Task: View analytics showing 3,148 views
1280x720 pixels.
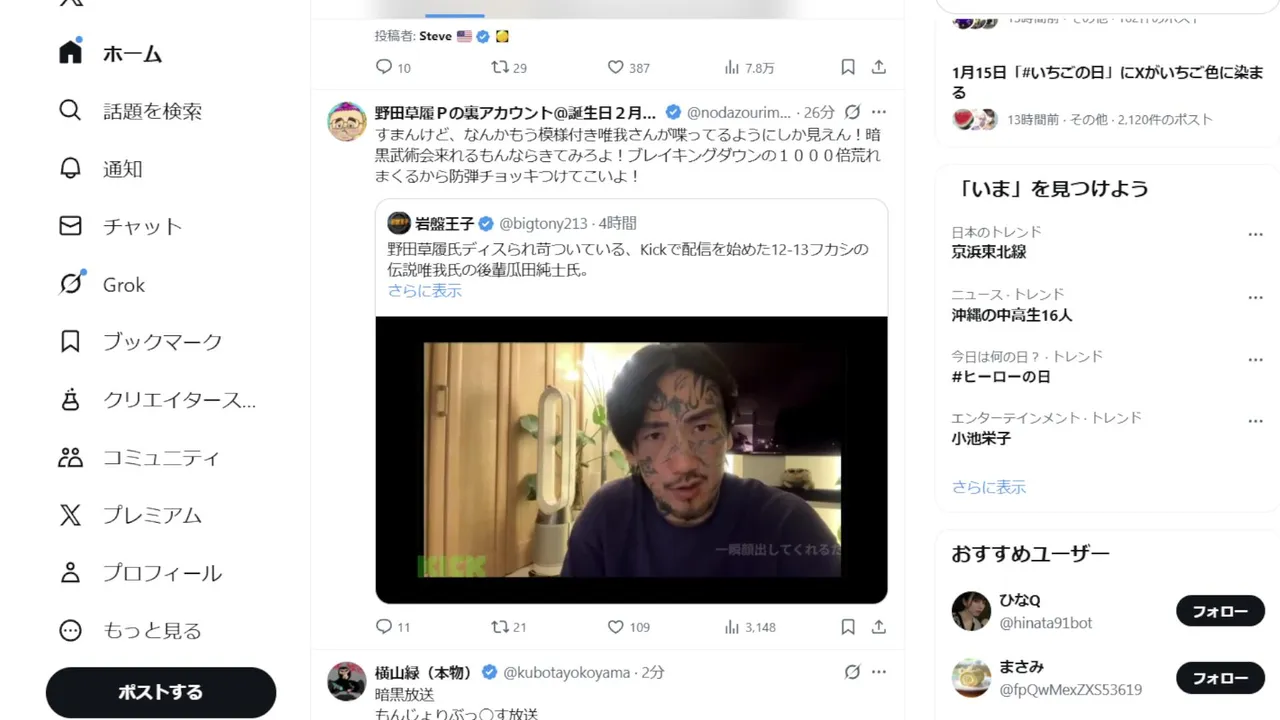Action: click(x=750, y=627)
